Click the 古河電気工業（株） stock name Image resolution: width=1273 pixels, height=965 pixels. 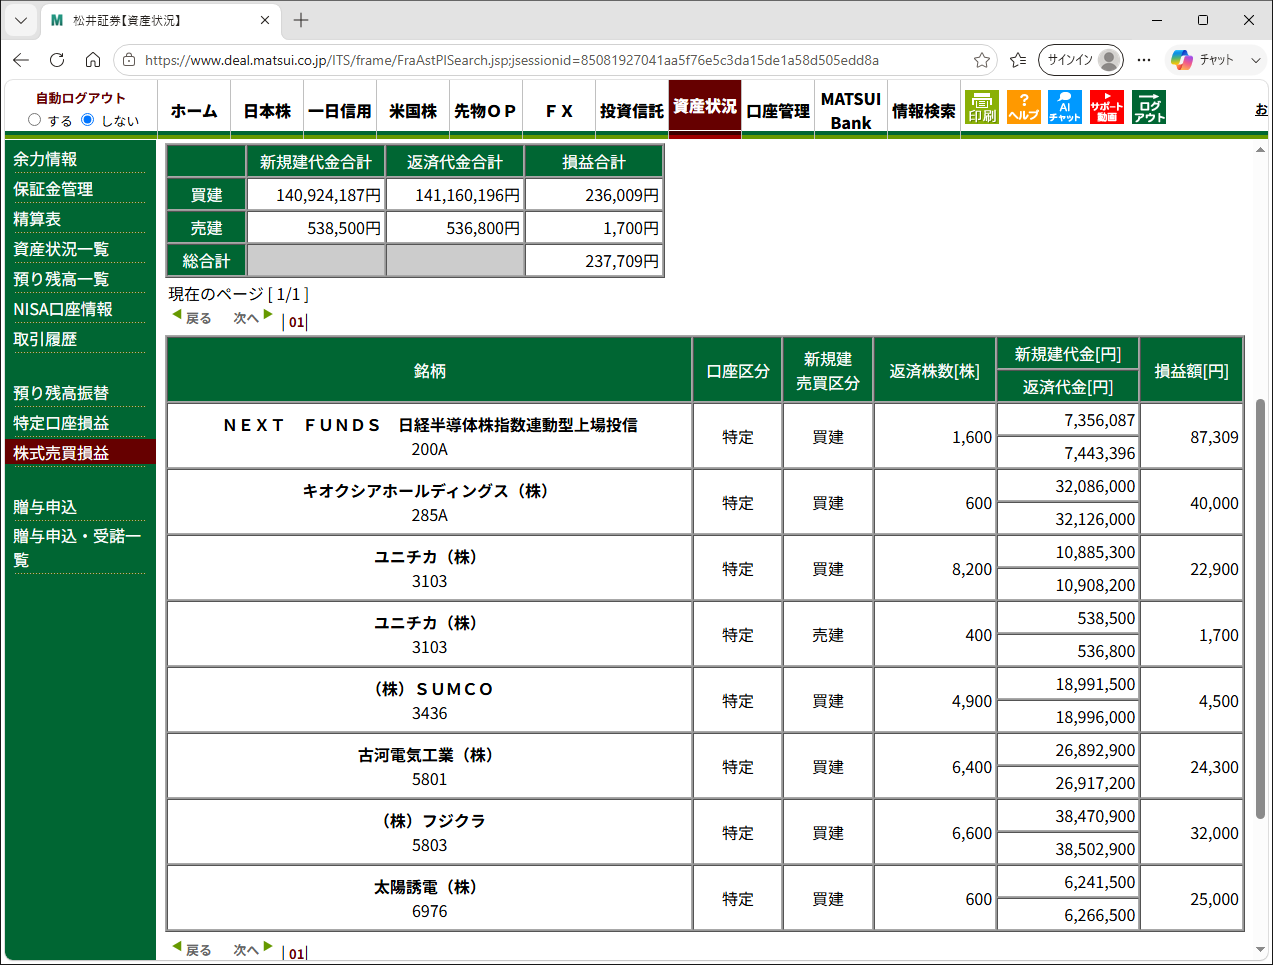(430, 755)
